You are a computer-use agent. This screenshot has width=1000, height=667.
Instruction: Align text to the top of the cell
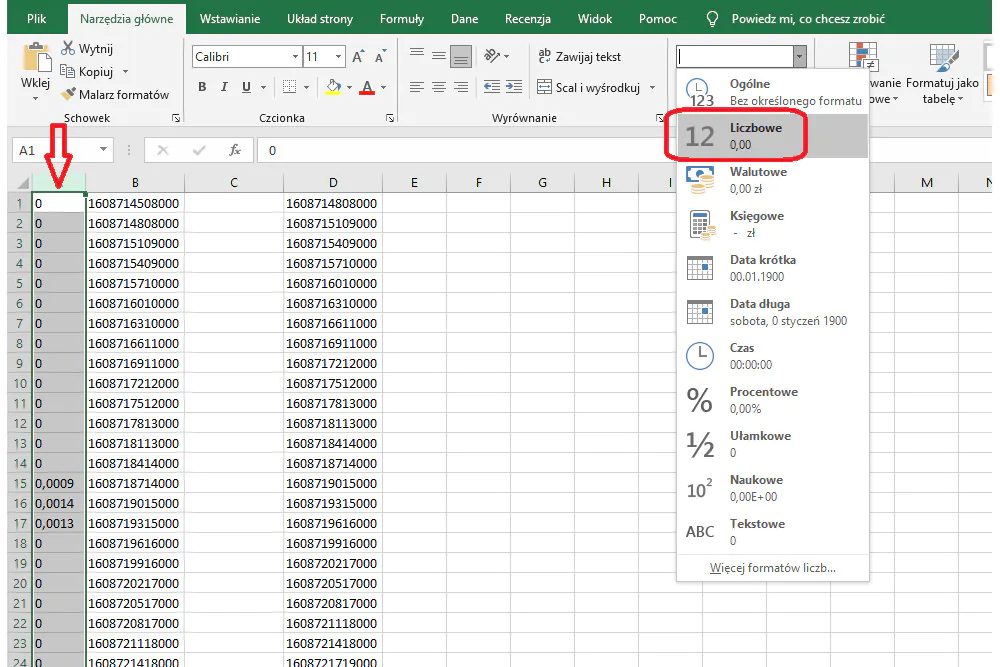tap(417, 56)
